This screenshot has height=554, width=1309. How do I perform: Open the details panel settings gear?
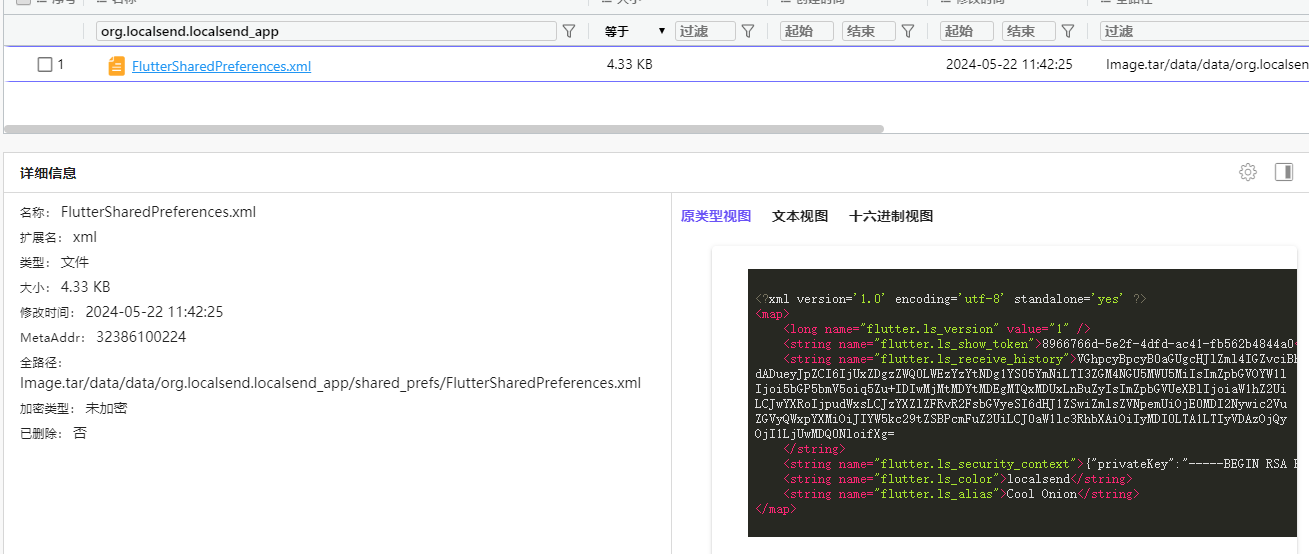click(1248, 172)
